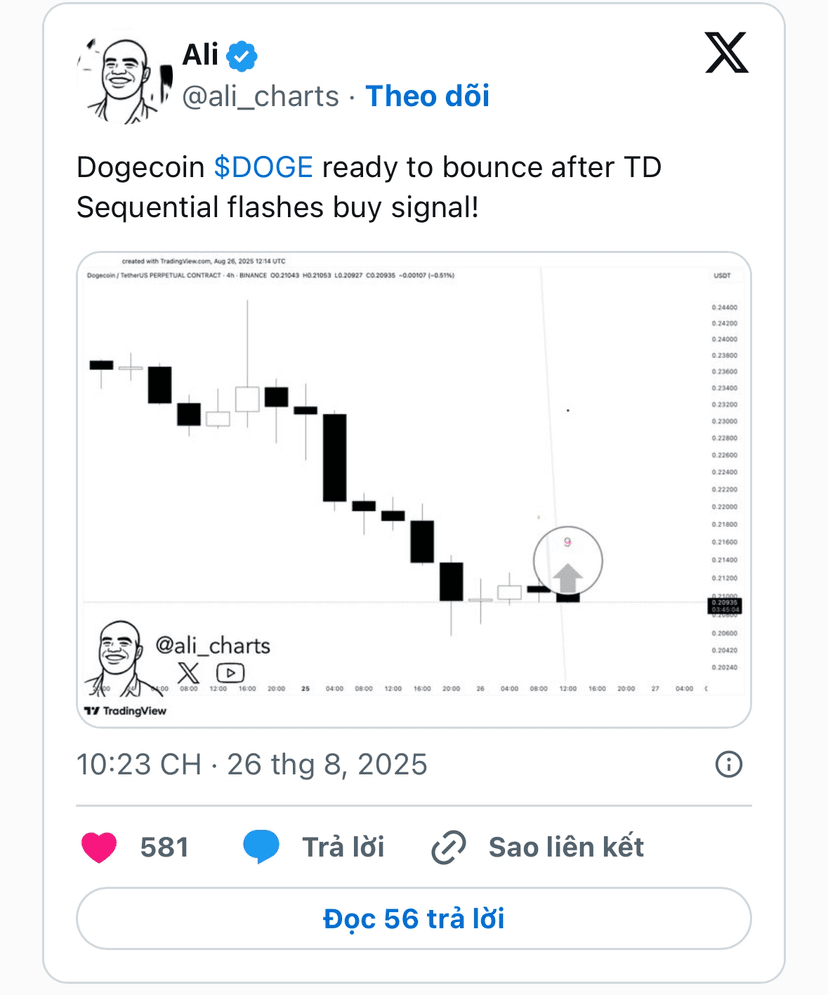Open Ali's profile avatar

point(125,81)
